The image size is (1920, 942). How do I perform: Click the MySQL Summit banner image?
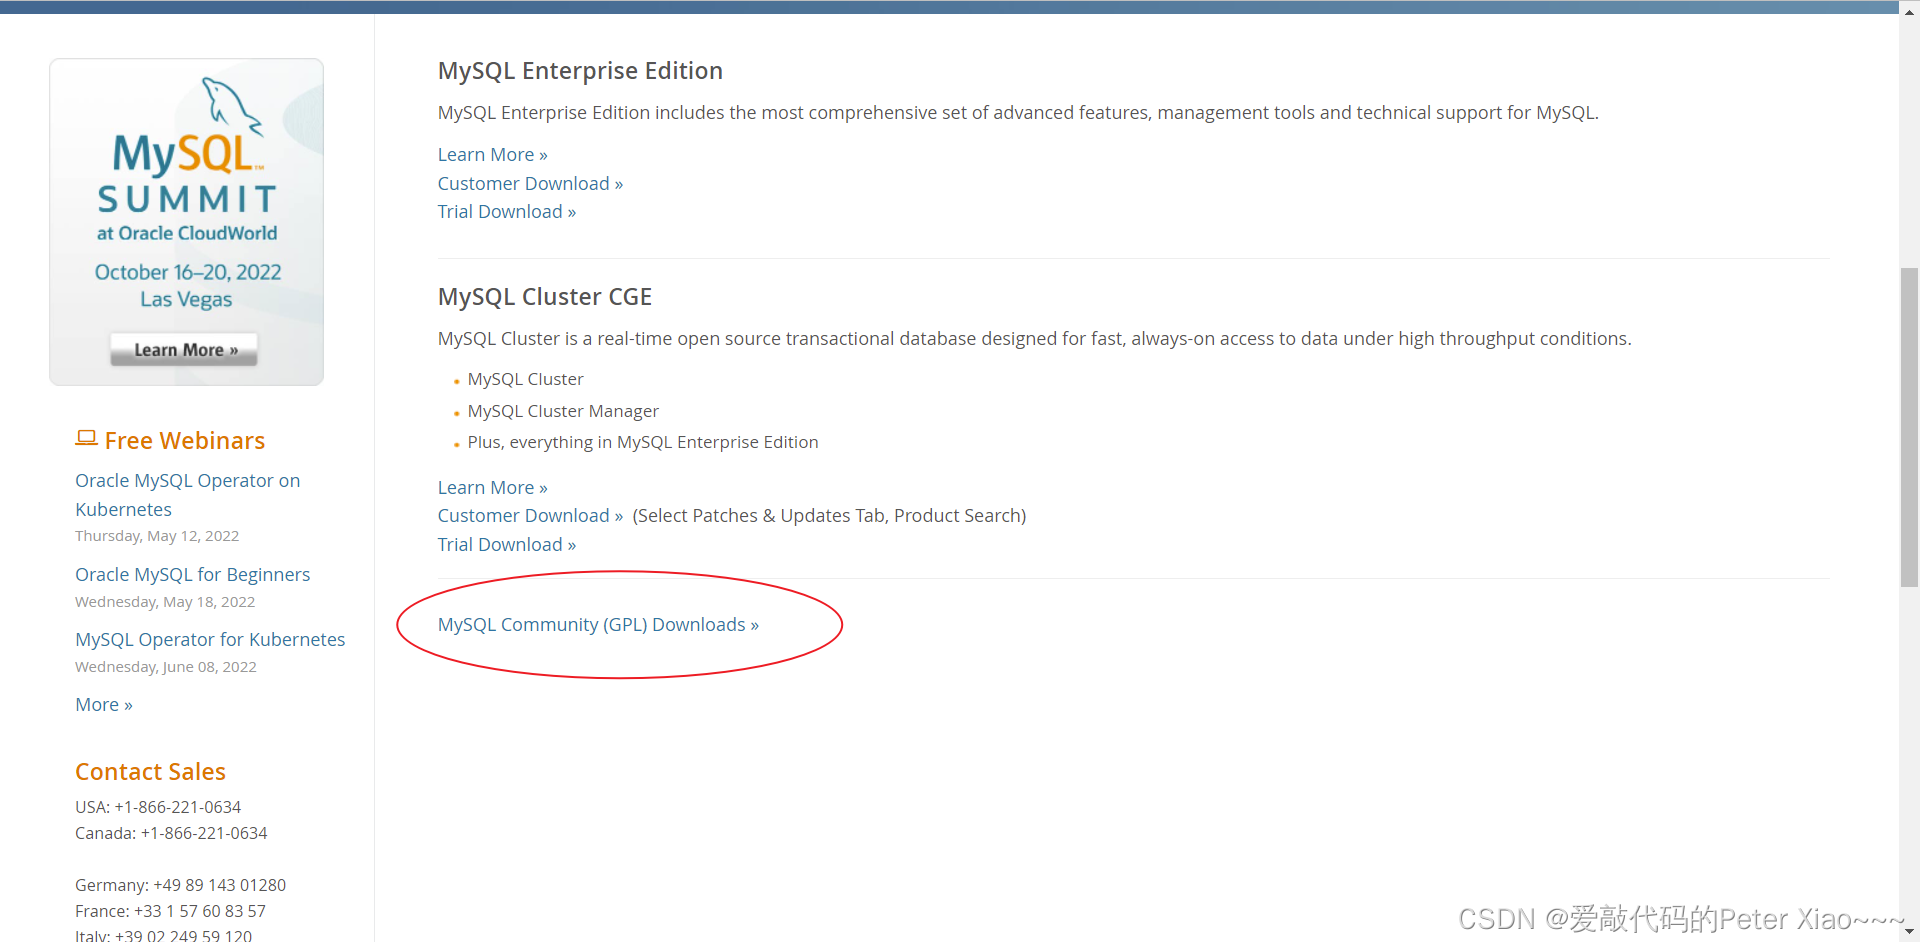[186, 222]
